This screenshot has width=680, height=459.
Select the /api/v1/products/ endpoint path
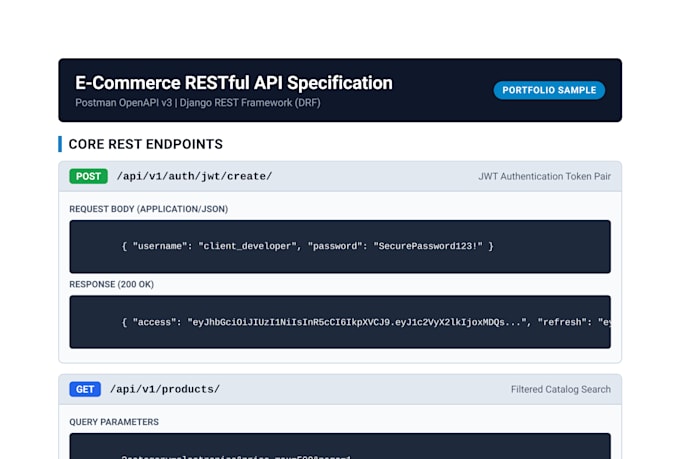coord(165,389)
